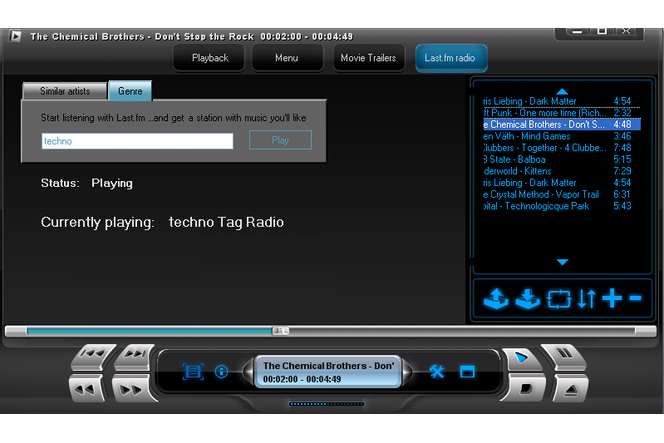Click the rewind button
This screenshot has height=443, width=664.
[x=86, y=388]
